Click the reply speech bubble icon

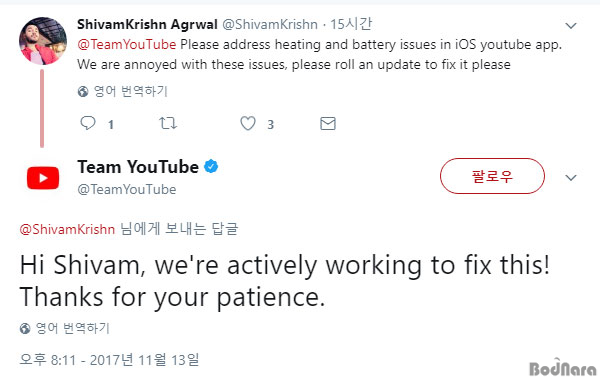[88, 123]
